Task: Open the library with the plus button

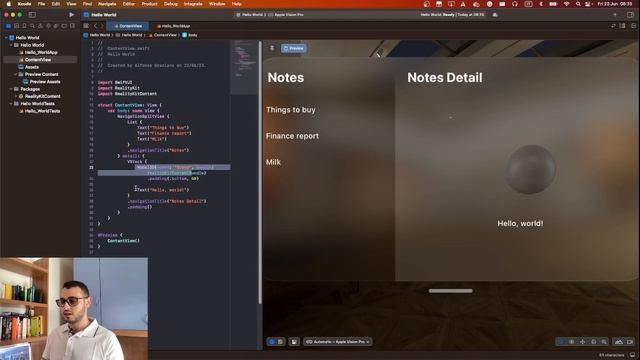Action: (615, 15)
